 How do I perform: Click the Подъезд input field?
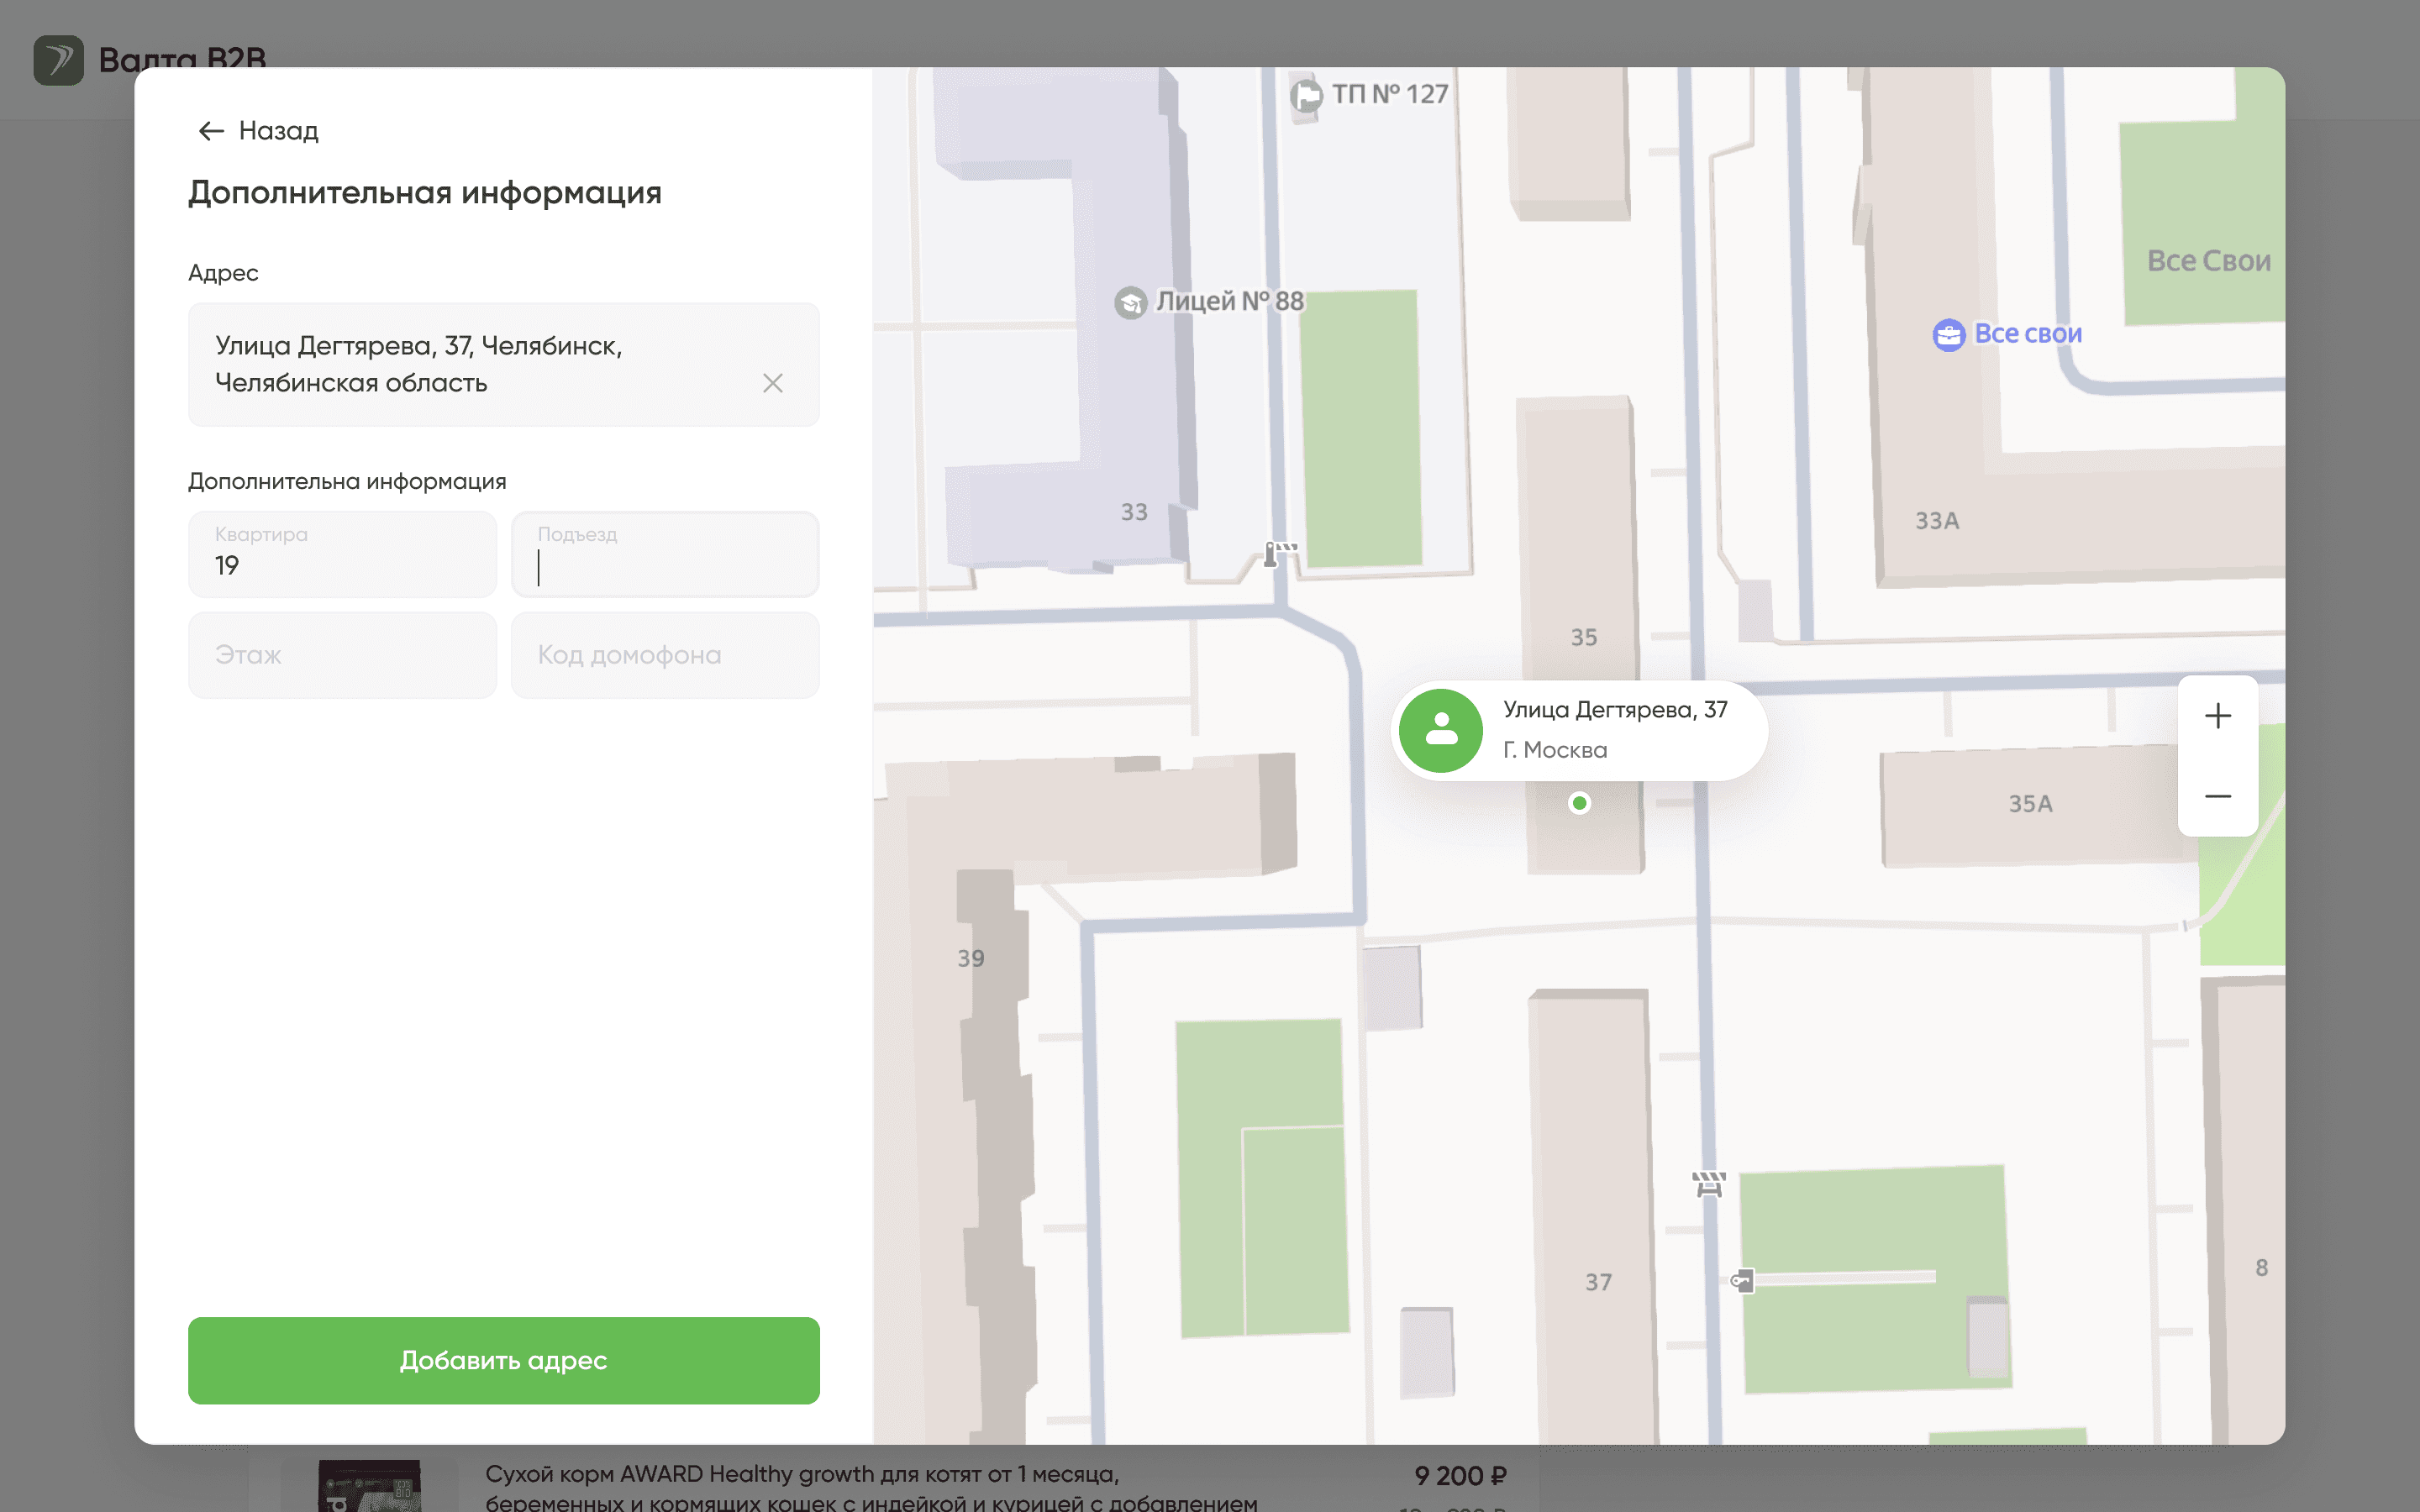click(x=665, y=555)
